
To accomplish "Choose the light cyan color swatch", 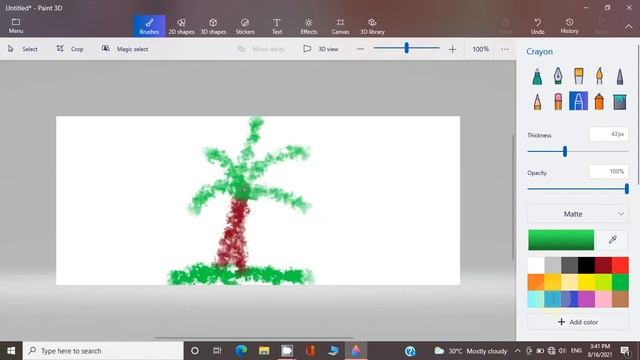I will pyautogui.click(x=536, y=299).
